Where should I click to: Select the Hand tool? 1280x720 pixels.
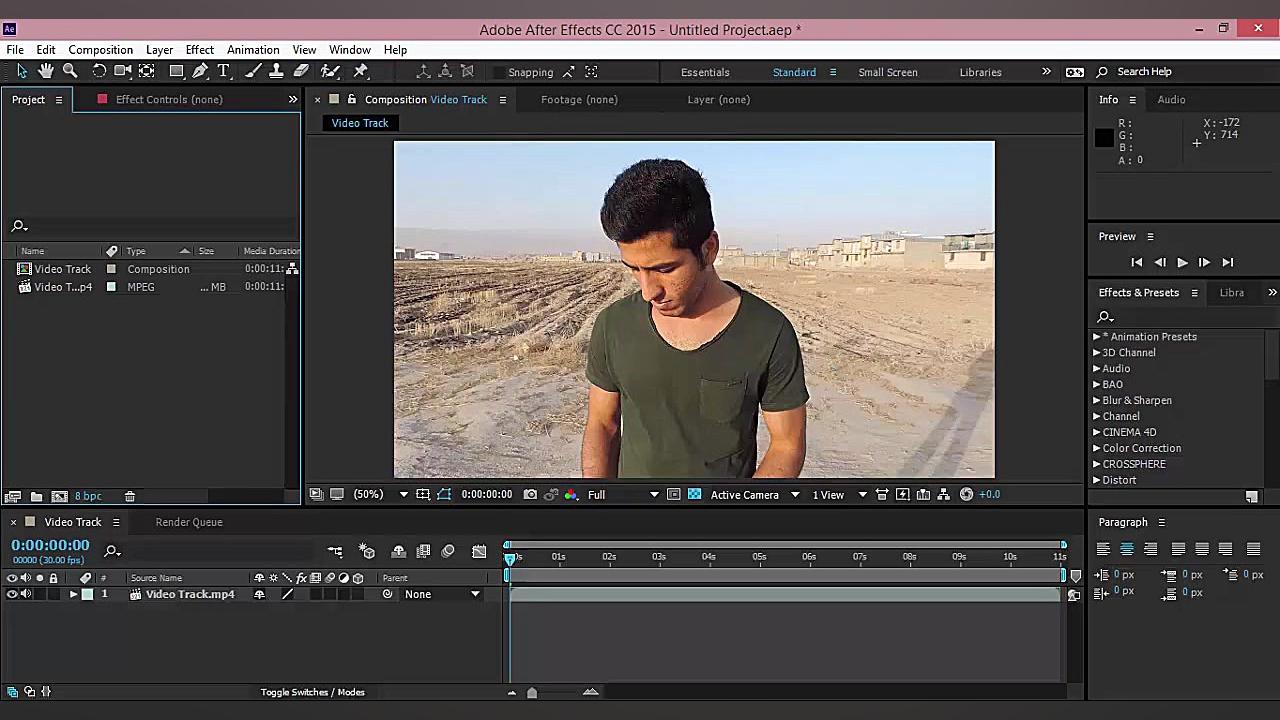(45, 71)
